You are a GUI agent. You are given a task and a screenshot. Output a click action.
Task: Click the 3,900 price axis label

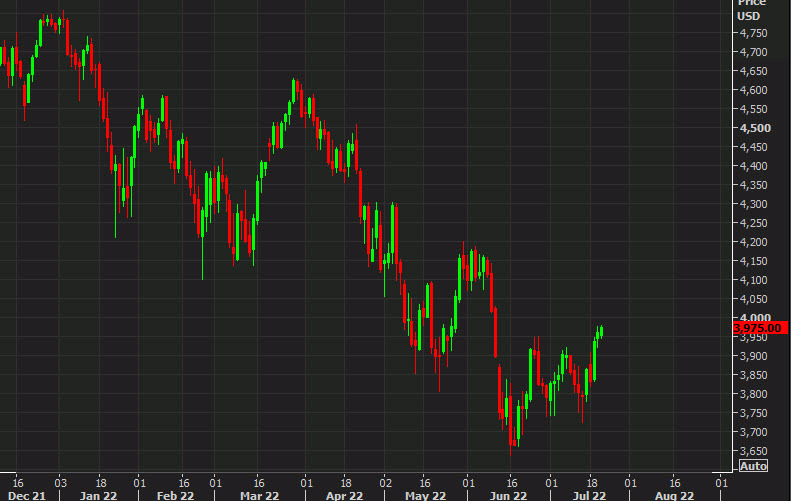point(753,356)
